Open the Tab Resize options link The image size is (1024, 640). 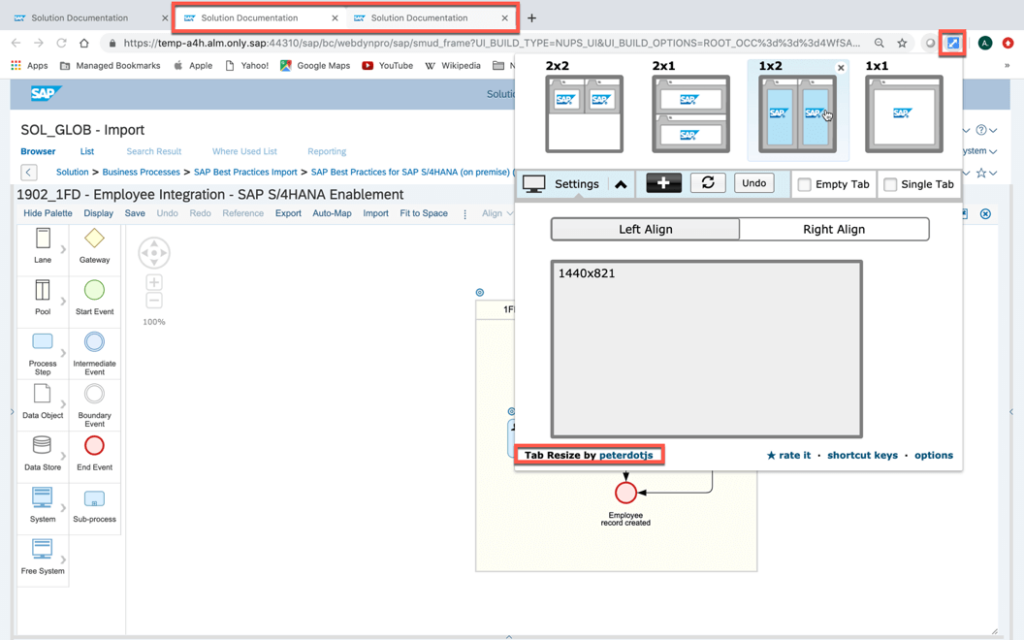click(933, 455)
